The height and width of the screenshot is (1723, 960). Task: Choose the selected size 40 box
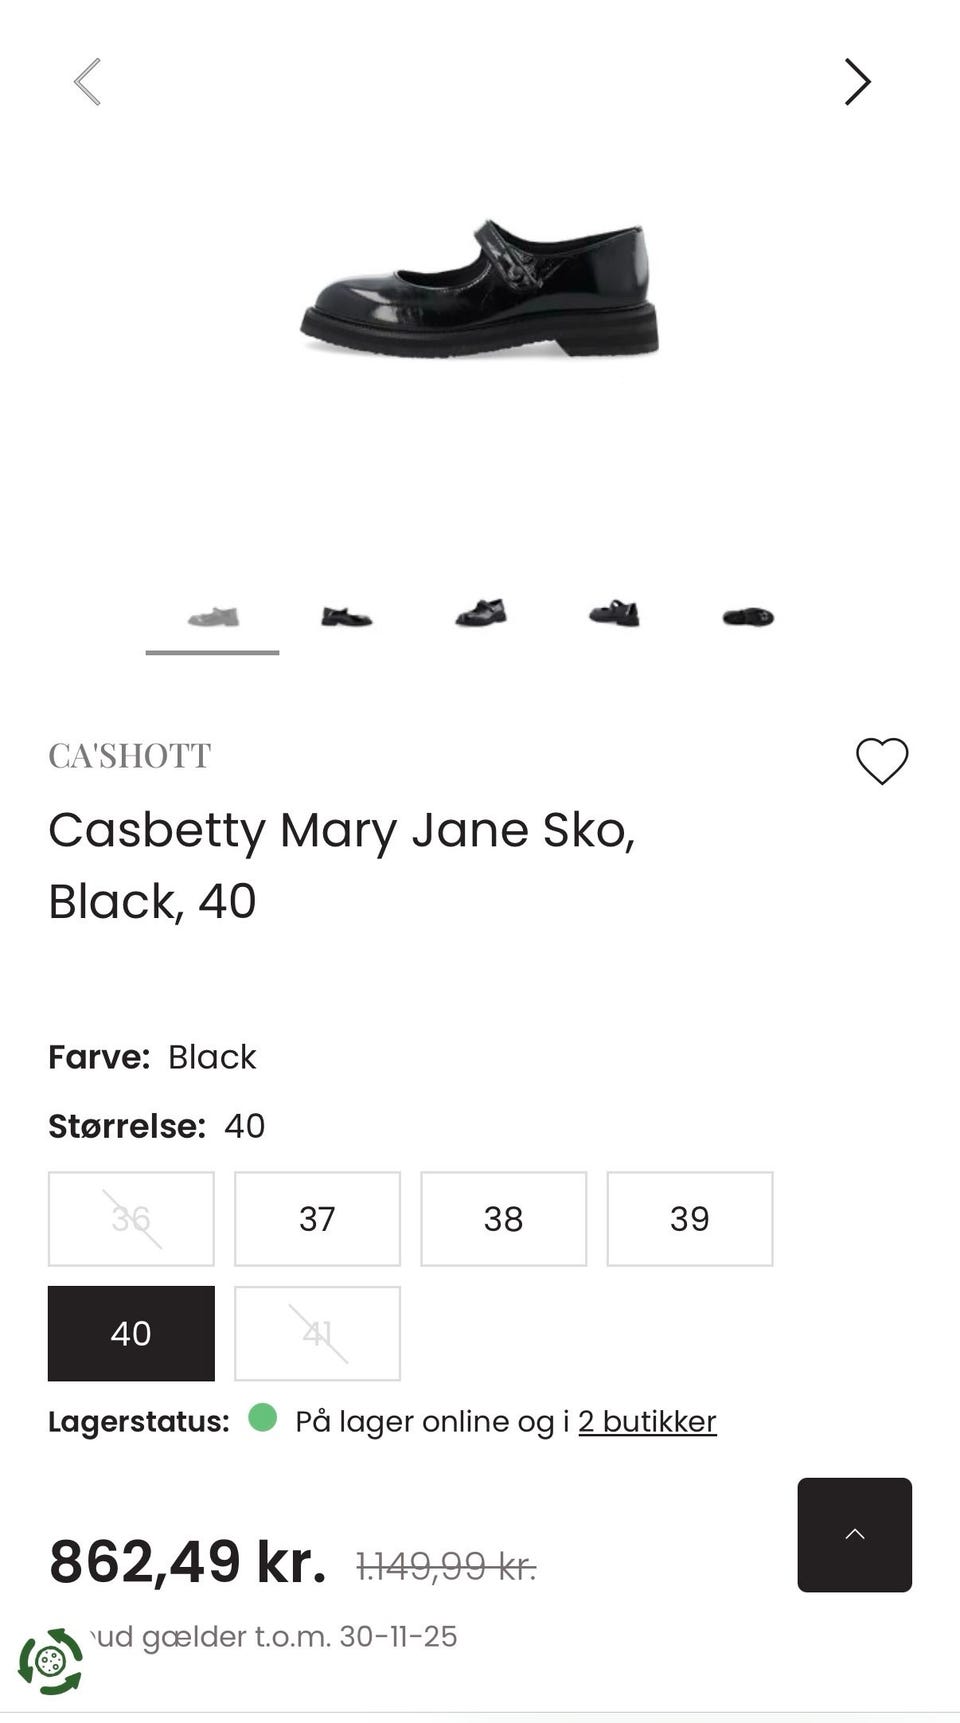coord(131,1333)
